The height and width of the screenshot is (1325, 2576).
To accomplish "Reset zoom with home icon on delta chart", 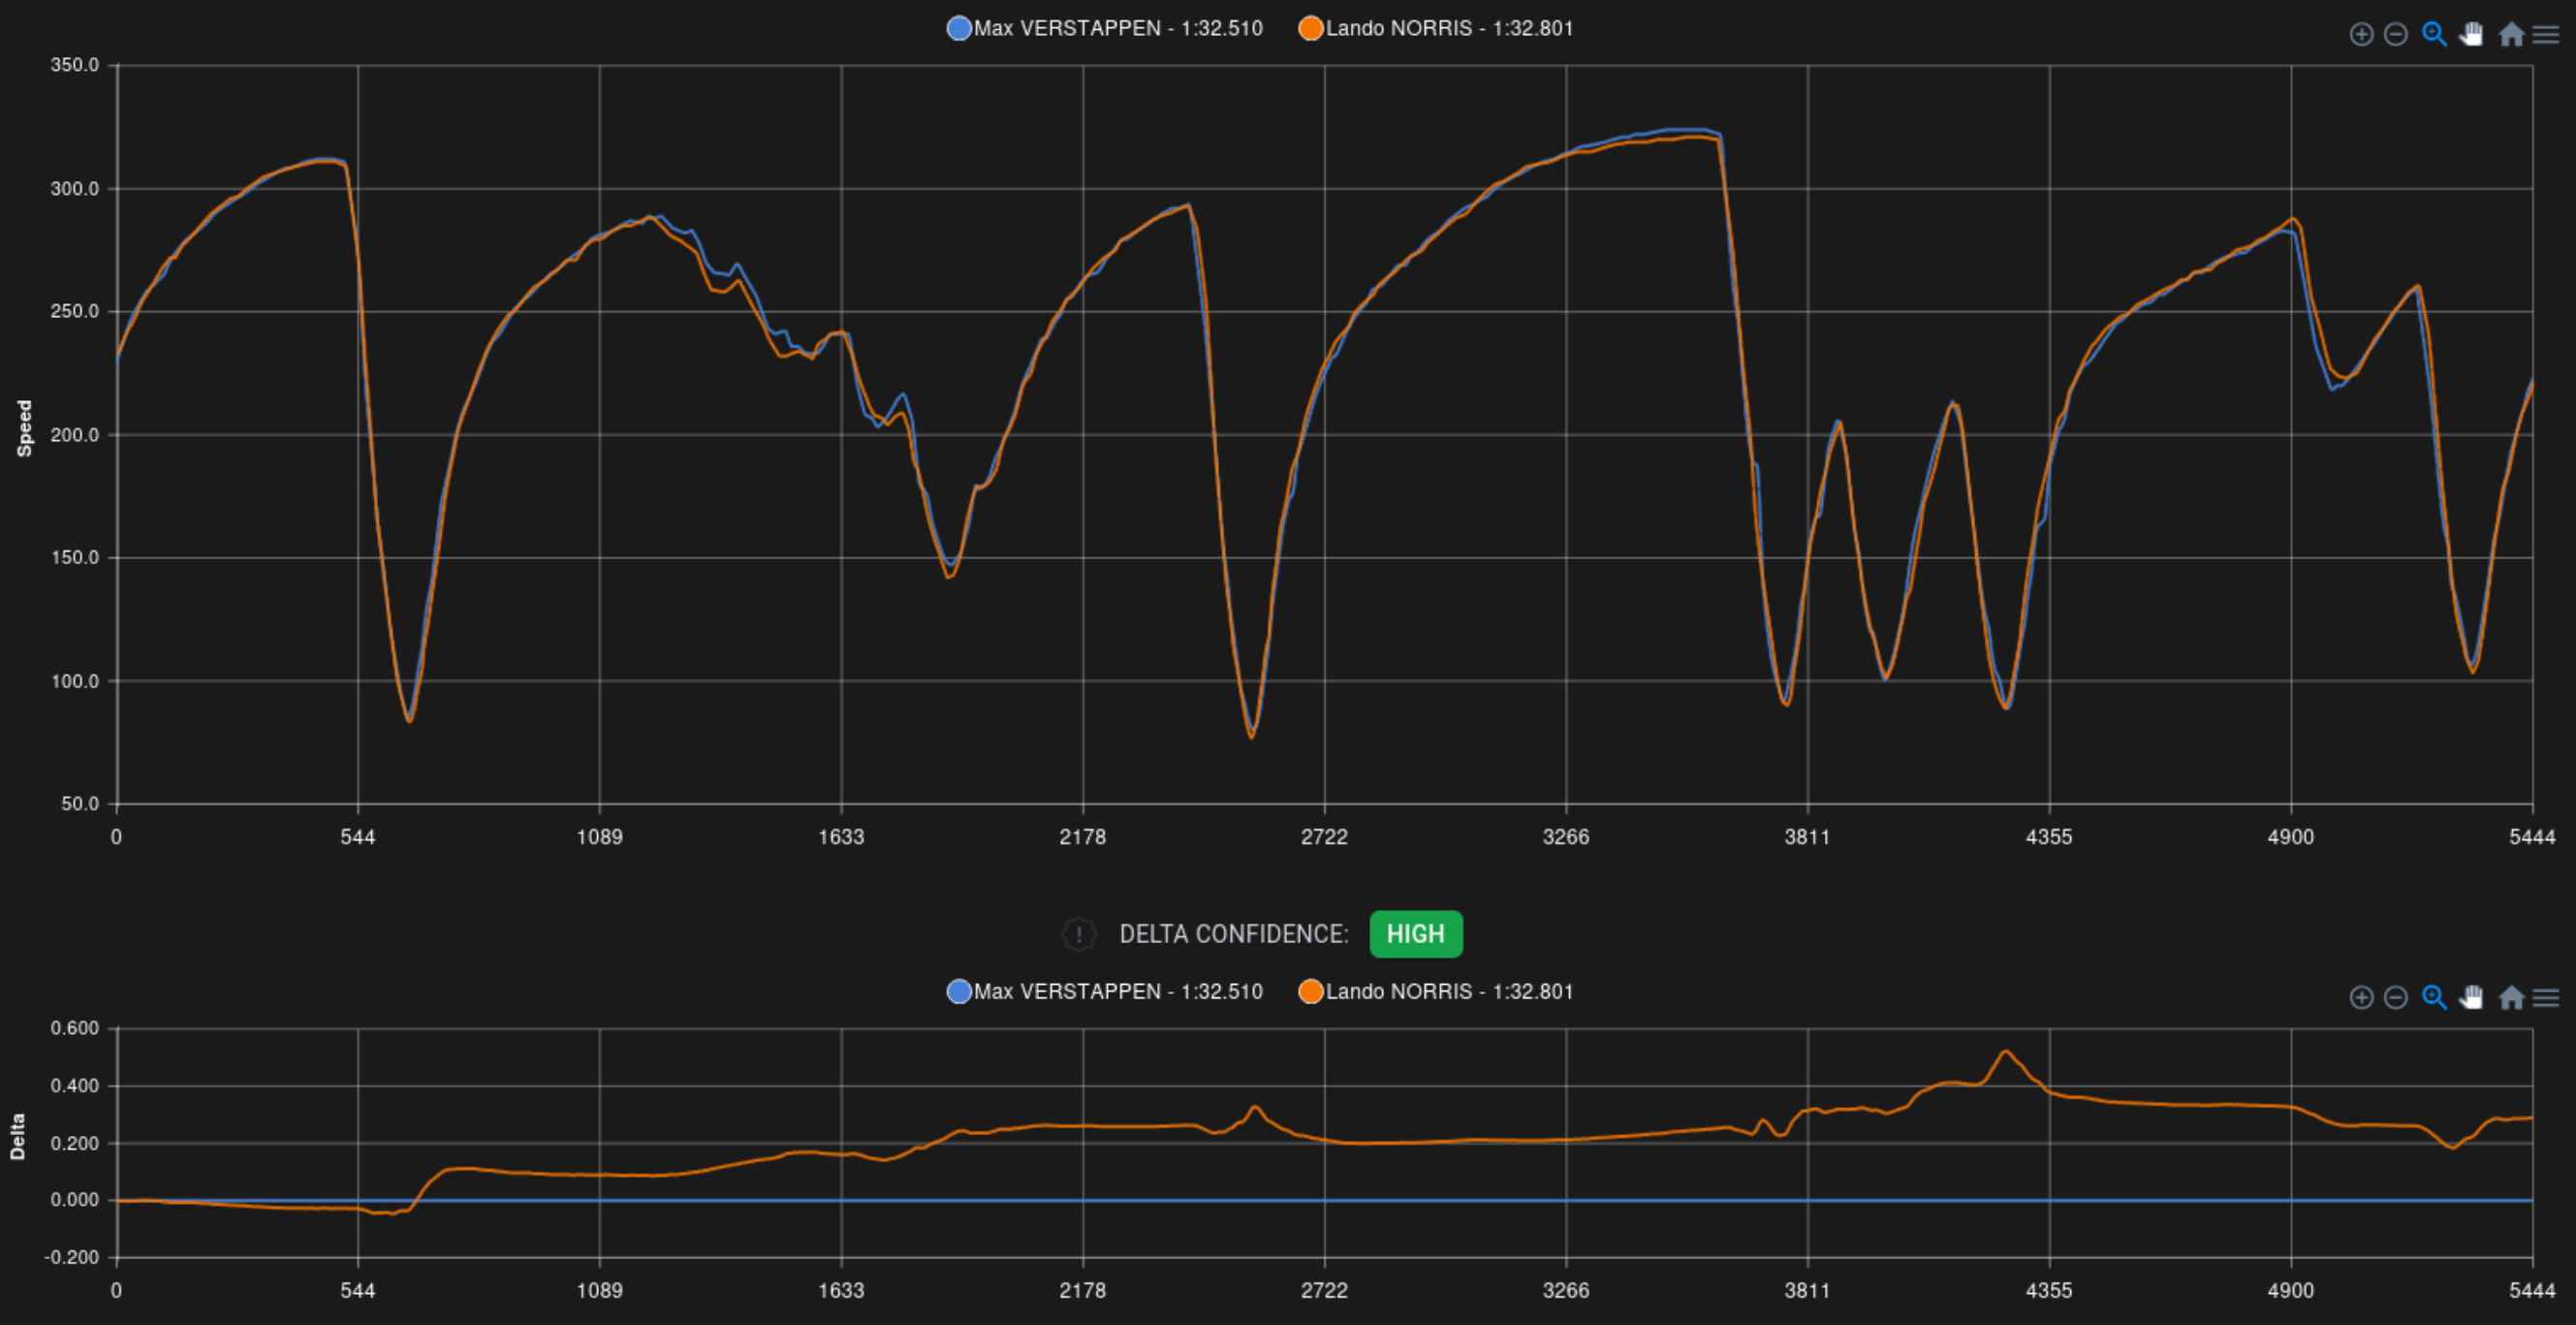I will 2511,998.
